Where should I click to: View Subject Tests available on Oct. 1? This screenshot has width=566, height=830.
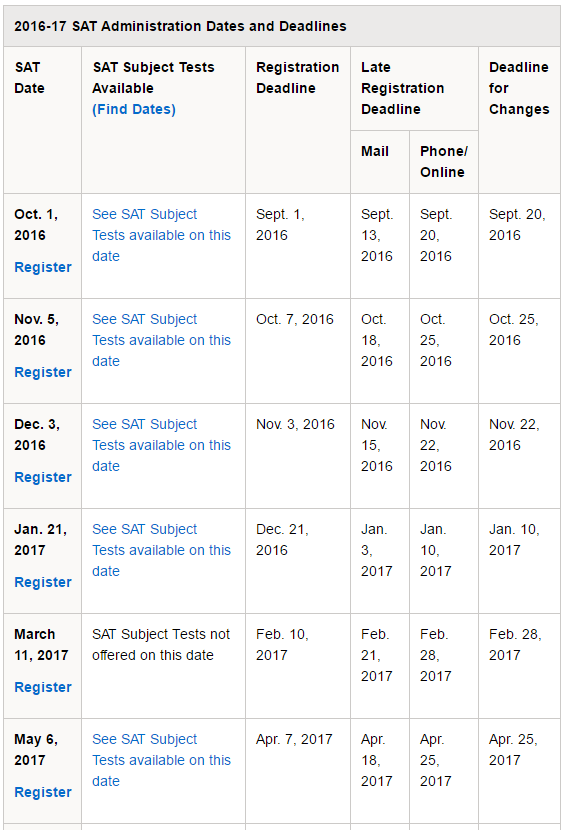[161, 235]
